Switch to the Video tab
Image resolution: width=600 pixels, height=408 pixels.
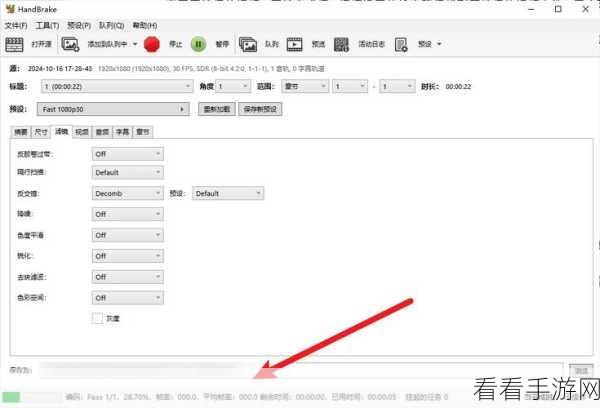pyautogui.click(x=82, y=132)
